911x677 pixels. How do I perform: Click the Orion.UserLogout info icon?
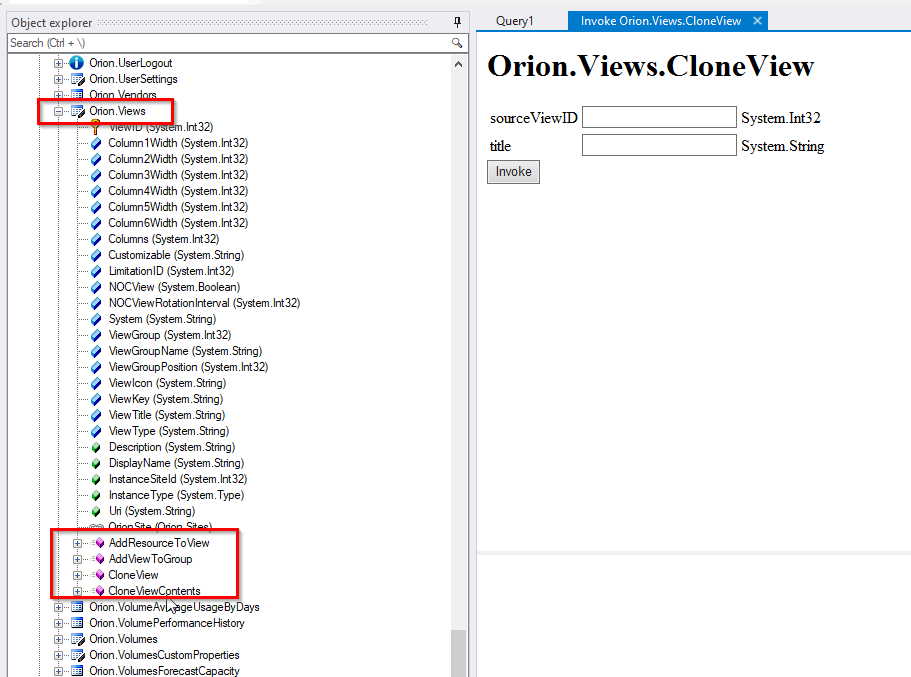click(x=77, y=63)
